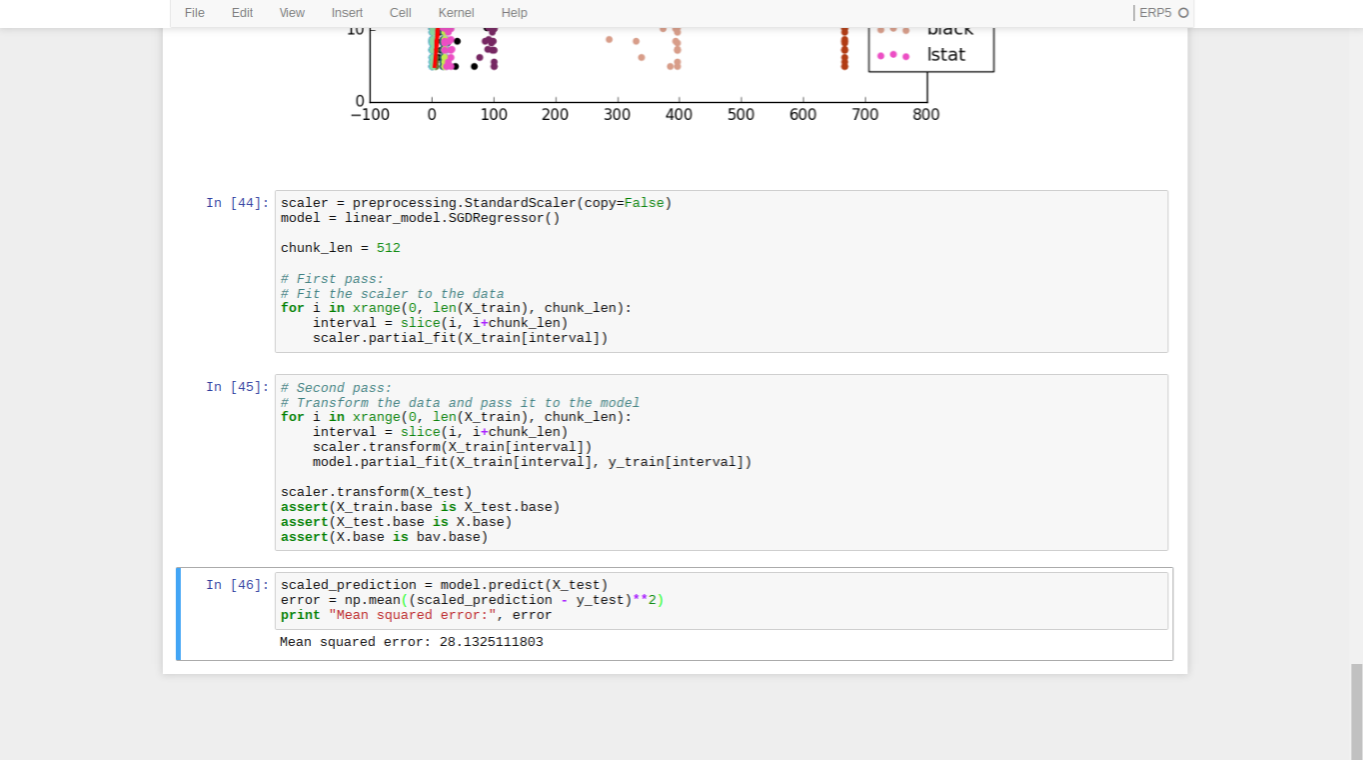Open the View menu
Screen dimensions: 1363x760
[x=292, y=13]
